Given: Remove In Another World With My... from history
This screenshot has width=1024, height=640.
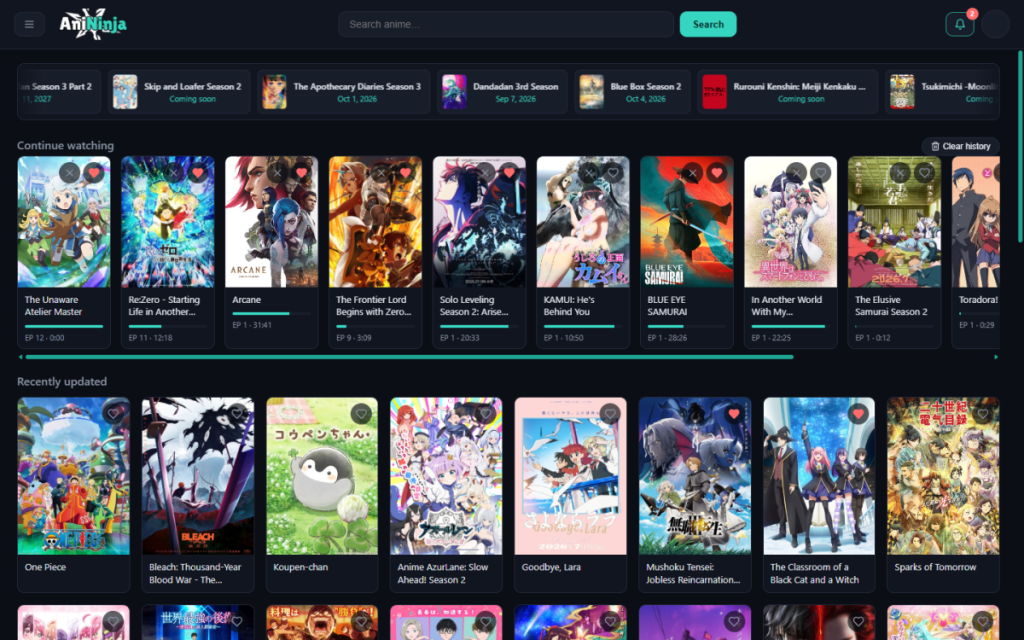Looking at the screenshot, I should [x=796, y=173].
